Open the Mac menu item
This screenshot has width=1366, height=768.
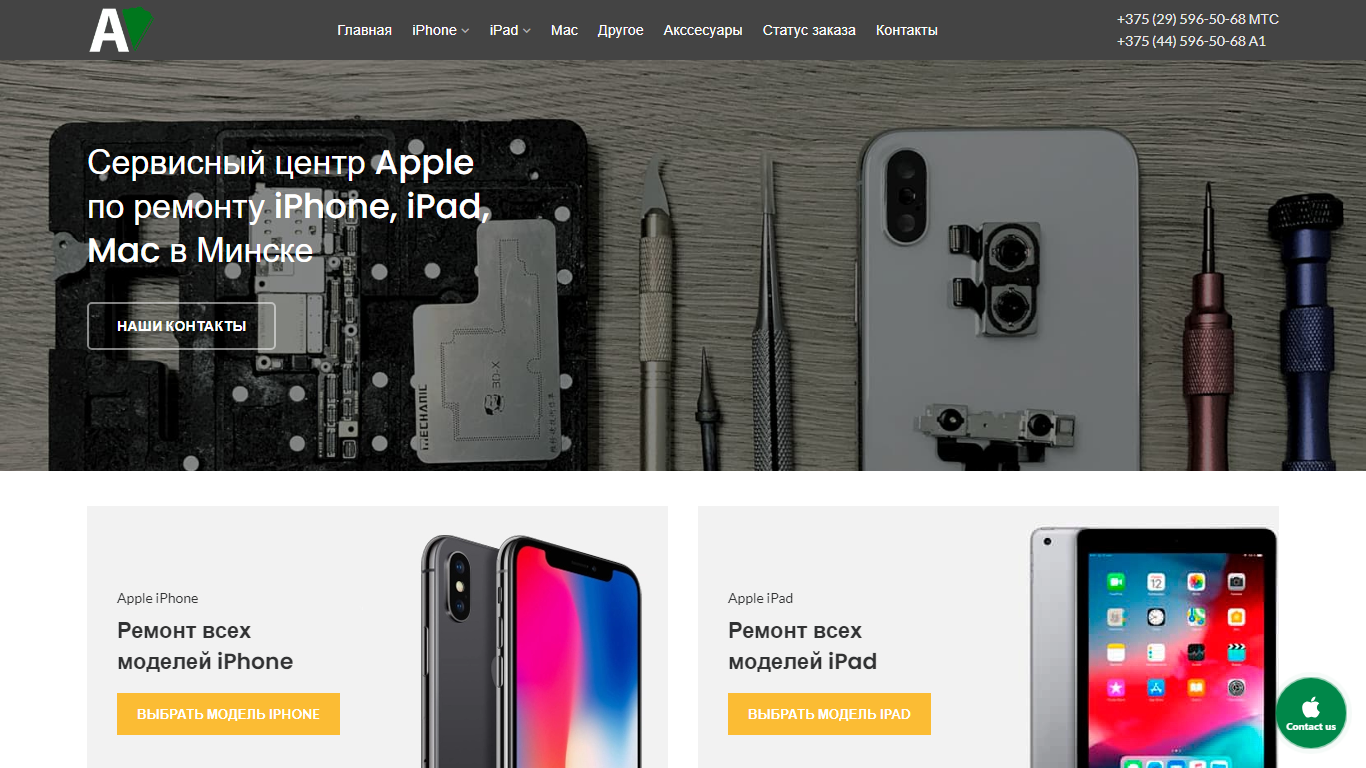(564, 30)
